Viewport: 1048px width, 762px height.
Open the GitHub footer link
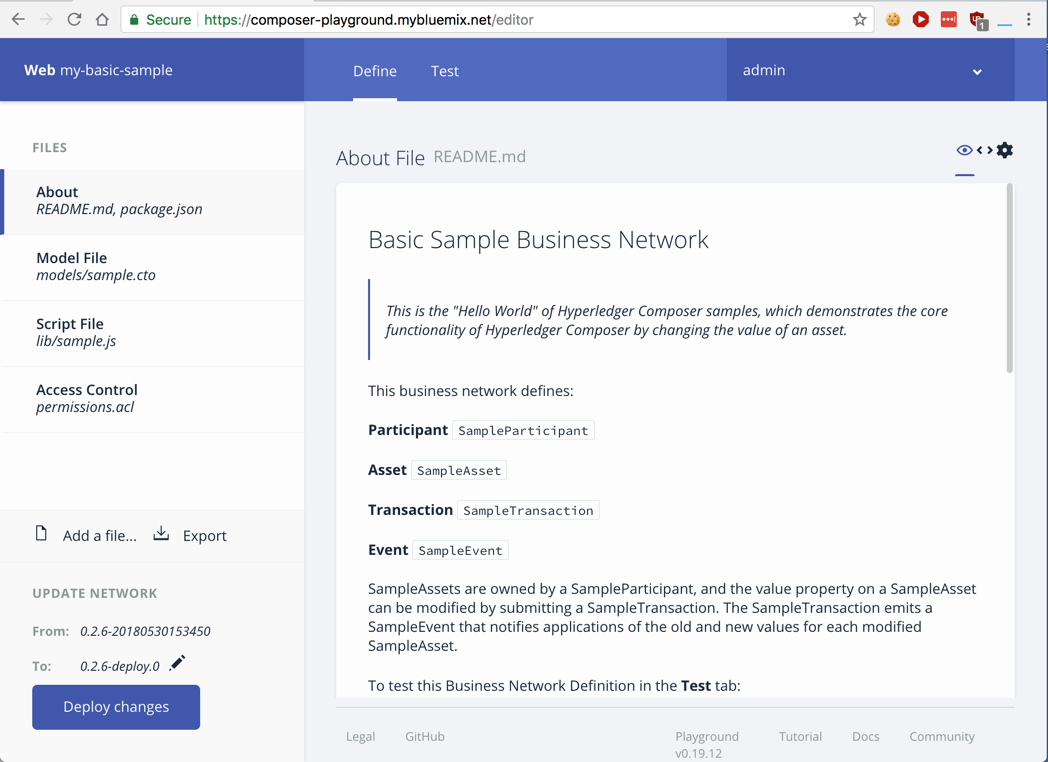425,736
